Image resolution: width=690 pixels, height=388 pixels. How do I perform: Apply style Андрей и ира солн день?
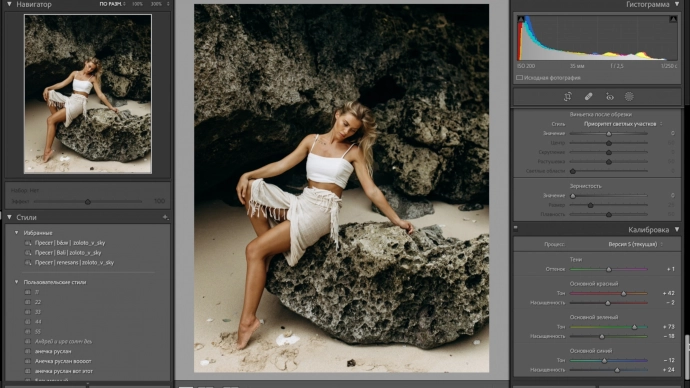pos(63,341)
